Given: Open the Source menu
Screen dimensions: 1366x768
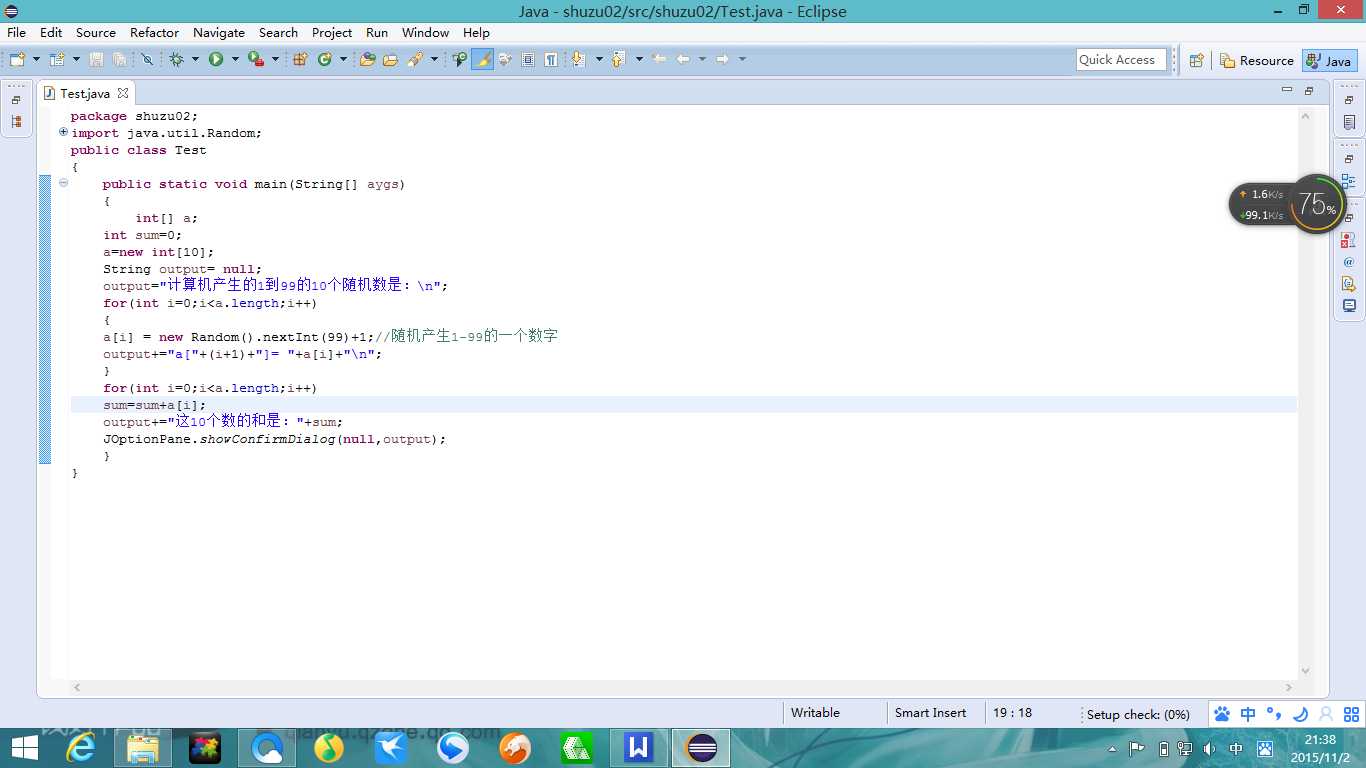Looking at the screenshot, I should coord(96,32).
